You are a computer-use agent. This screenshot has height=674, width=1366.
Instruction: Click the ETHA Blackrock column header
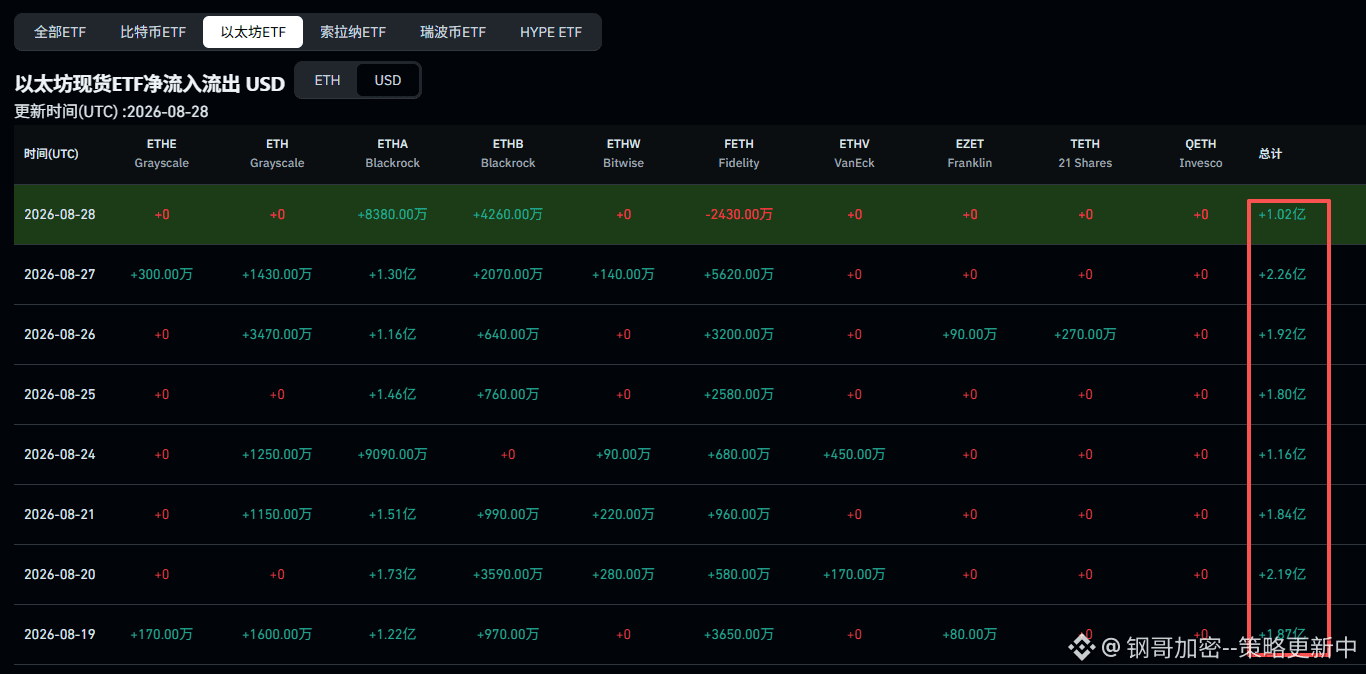[393, 153]
